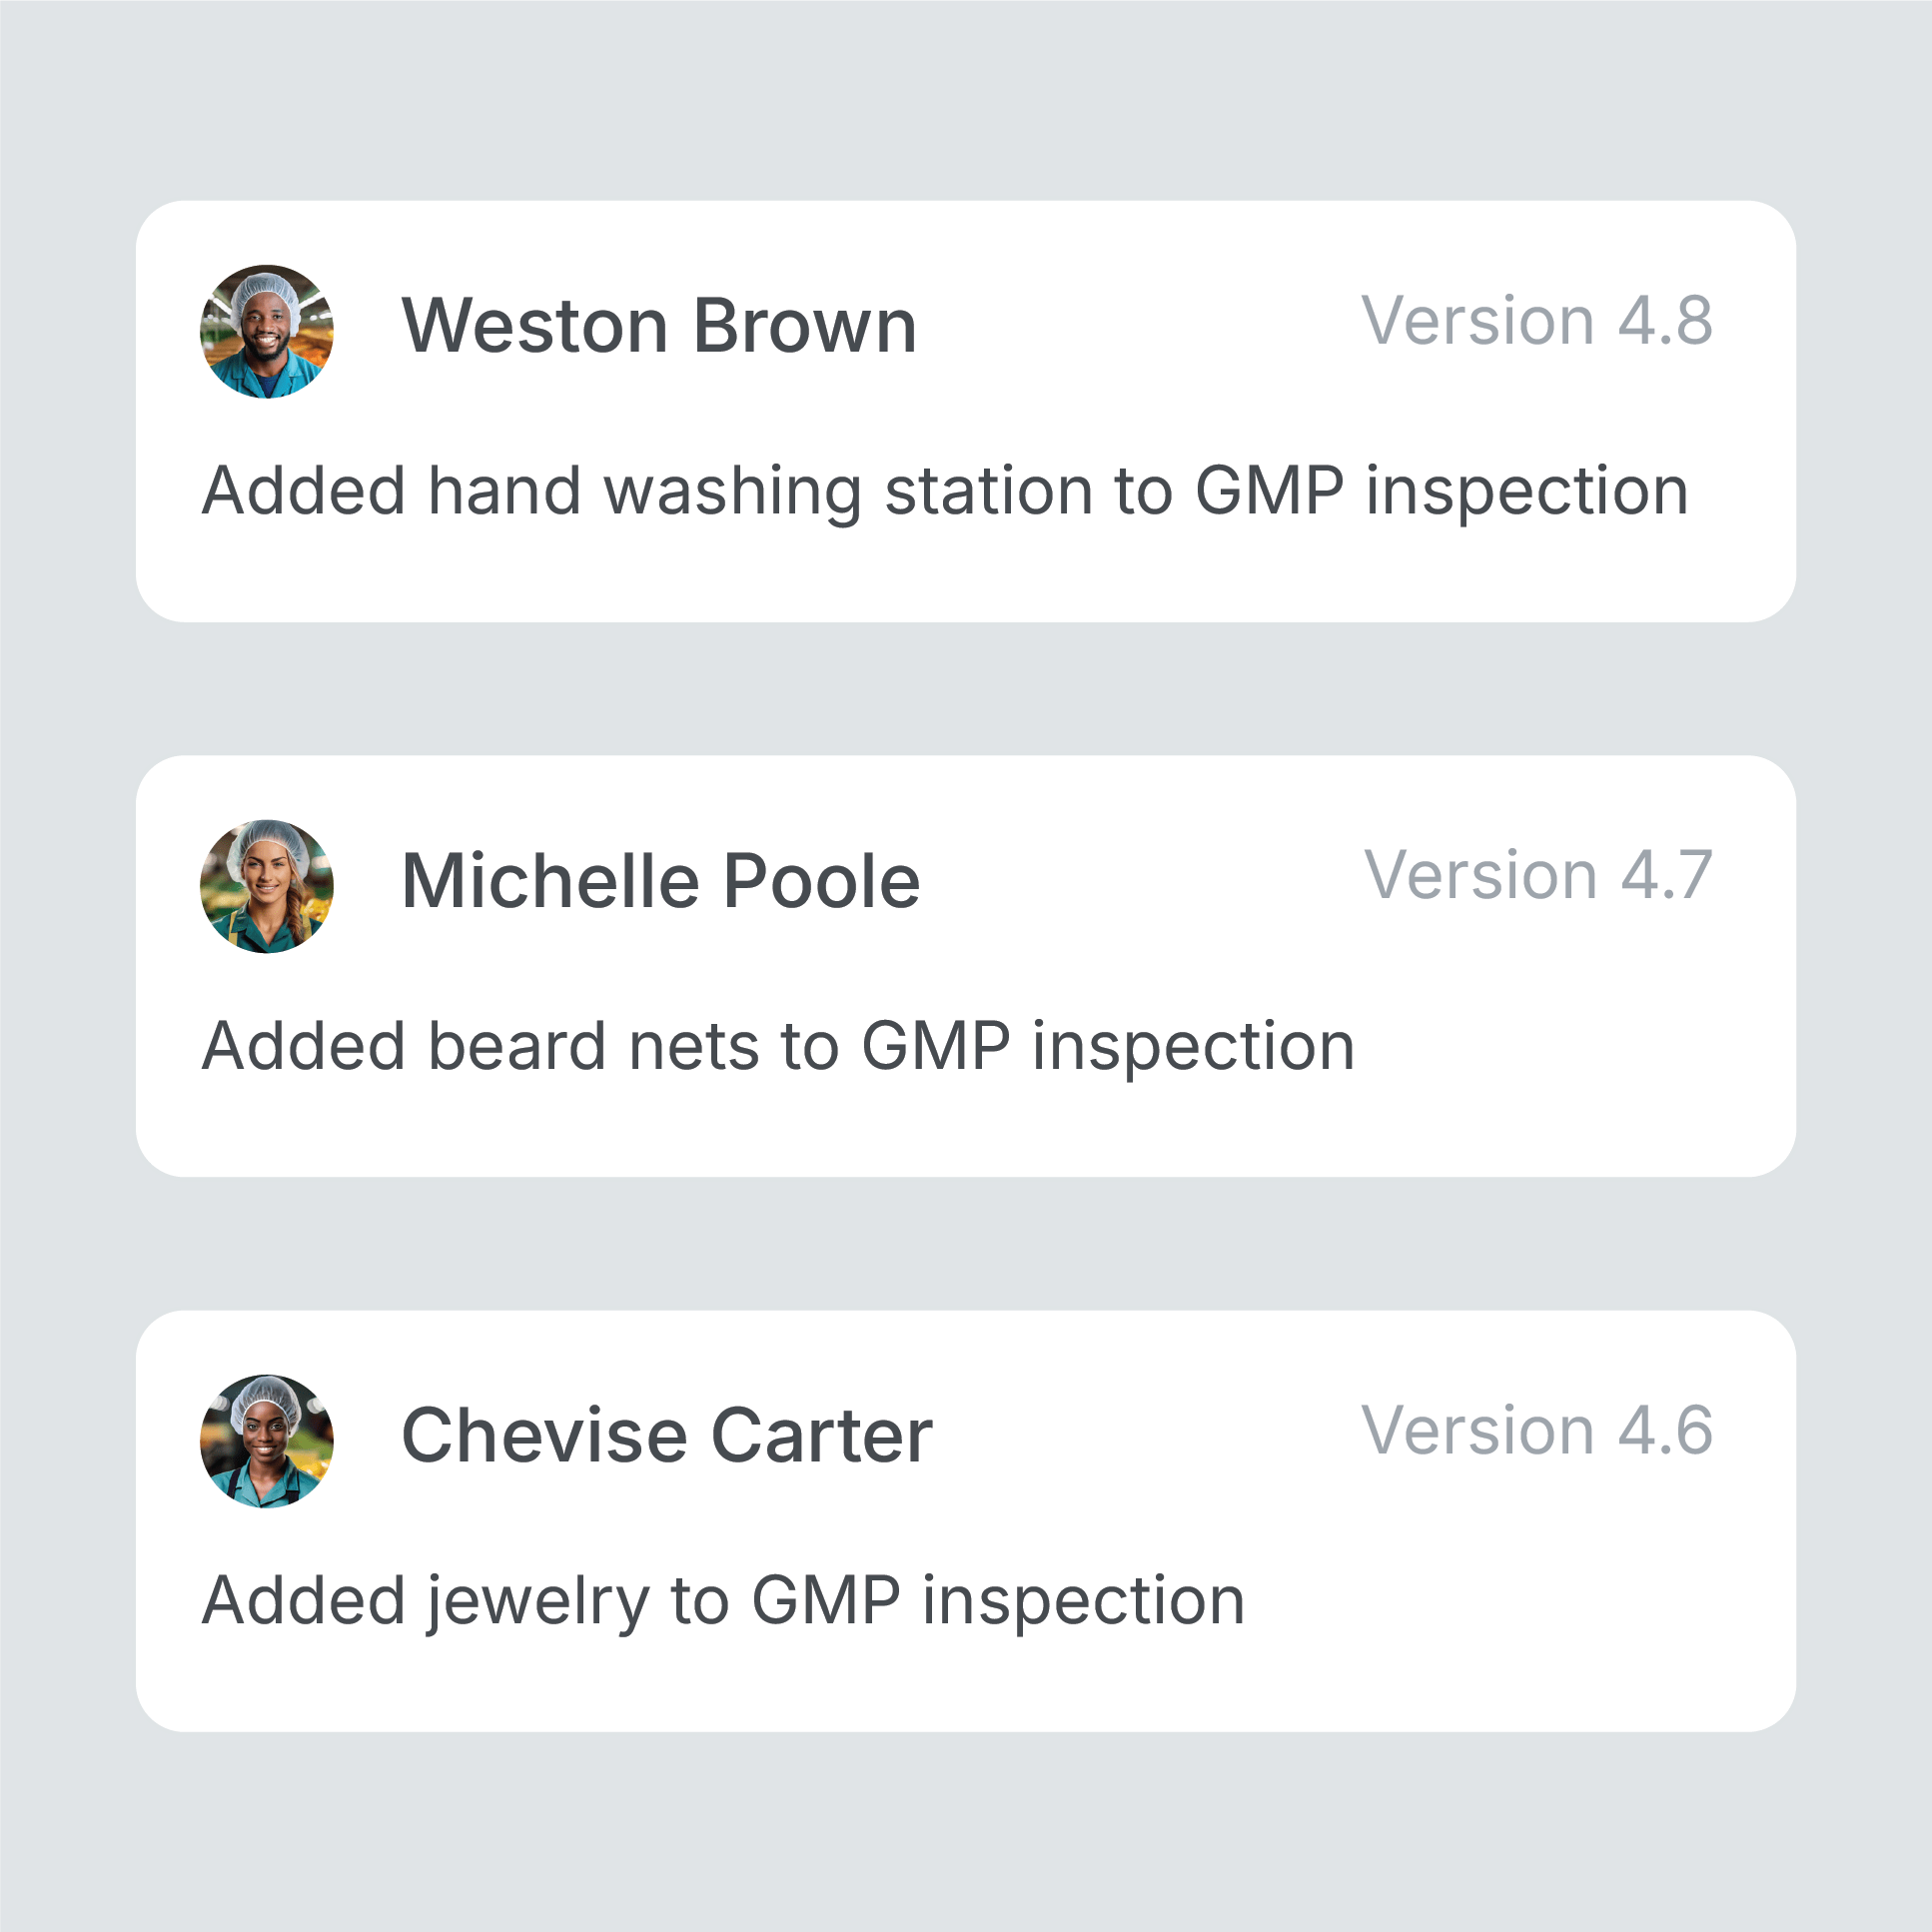Screen dimensions: 1932x1932
Task: Click the gray gap between Version 4.7 and 4.6 cards
Action: tap(965, 1244)
